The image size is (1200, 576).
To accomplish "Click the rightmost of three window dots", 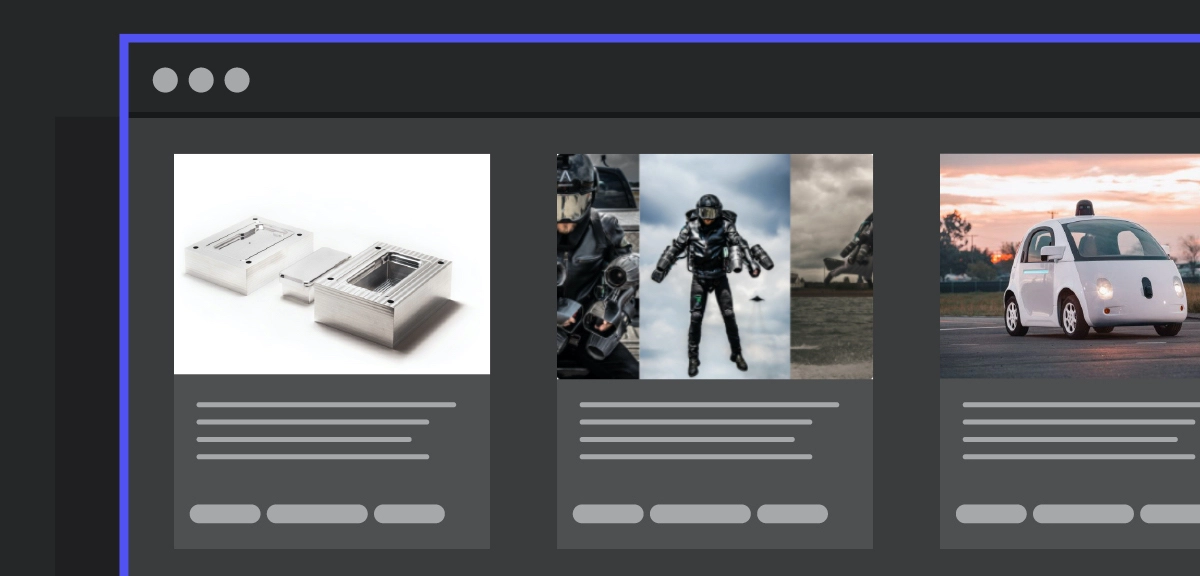I will tap(237, 80).
